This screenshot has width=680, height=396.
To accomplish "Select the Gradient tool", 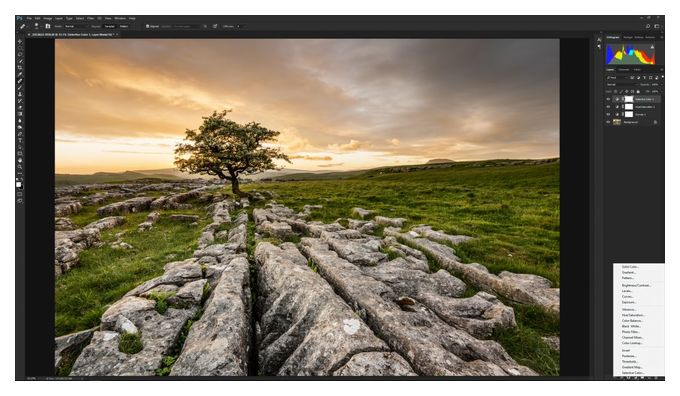I will (20, 114).
